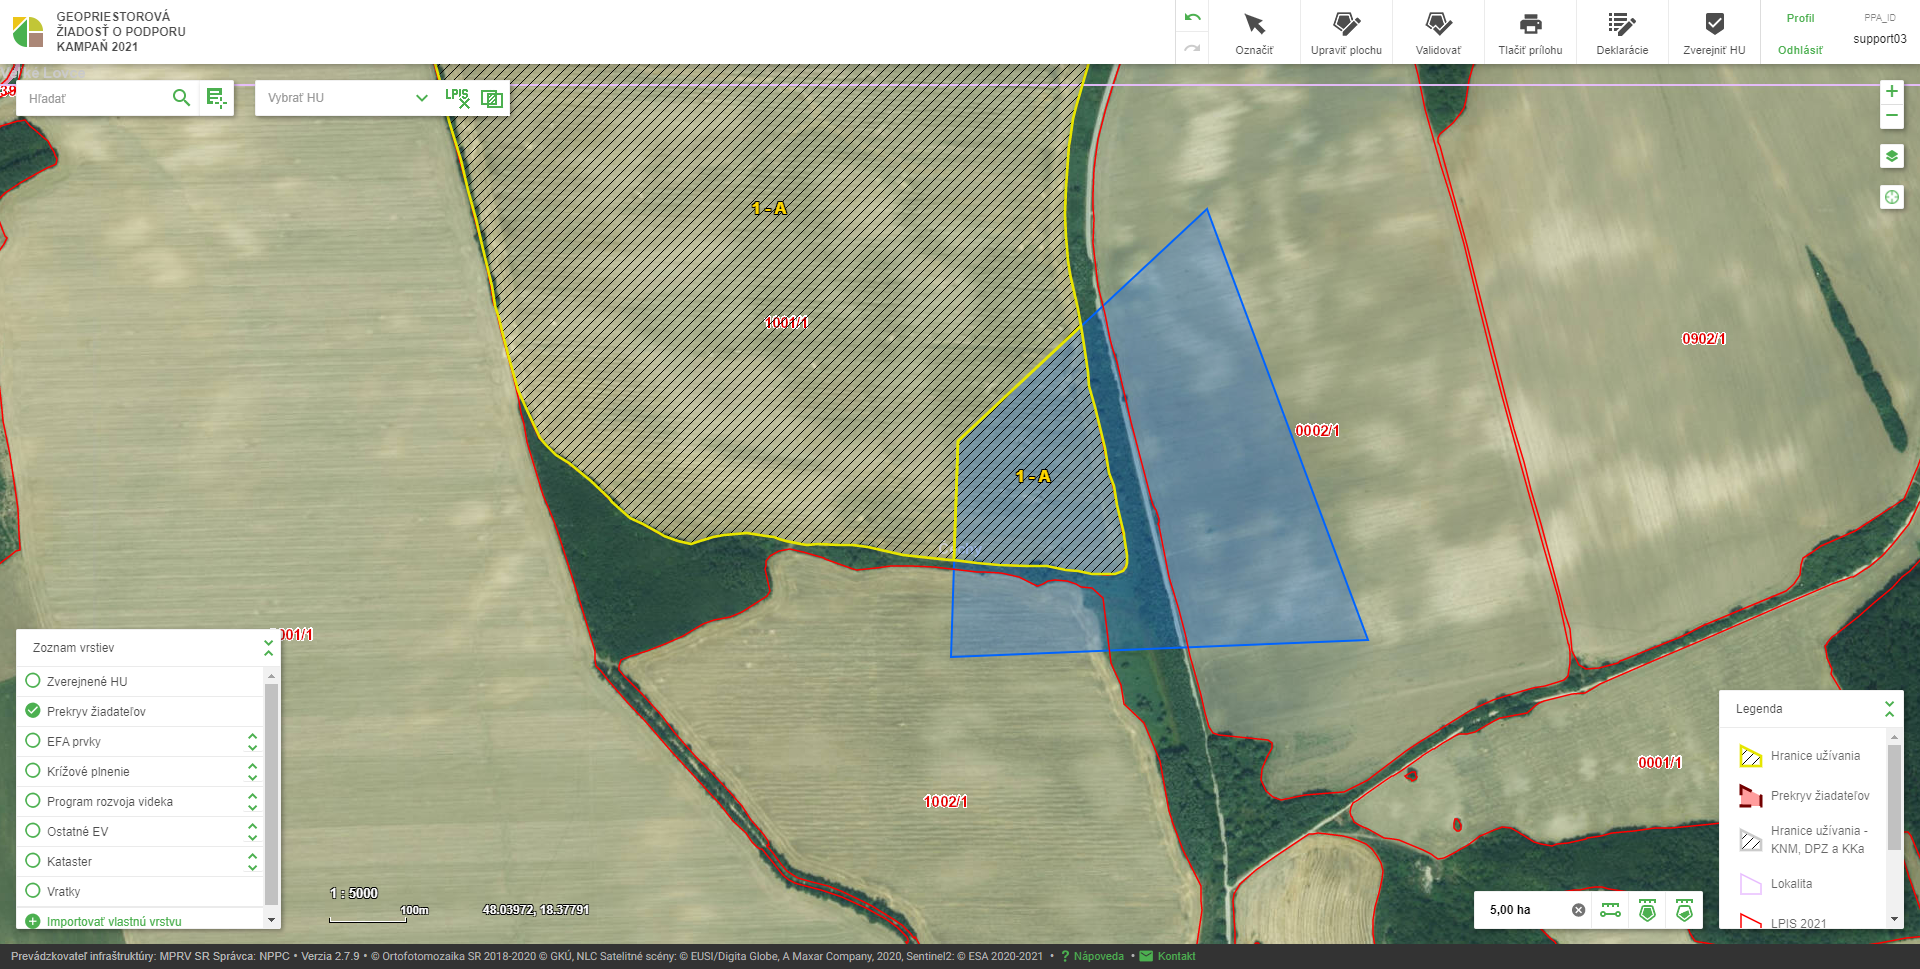The image size is (1920, 969).
Task: Click parcel label 0902/1 on map
Action: point(1704,339)
